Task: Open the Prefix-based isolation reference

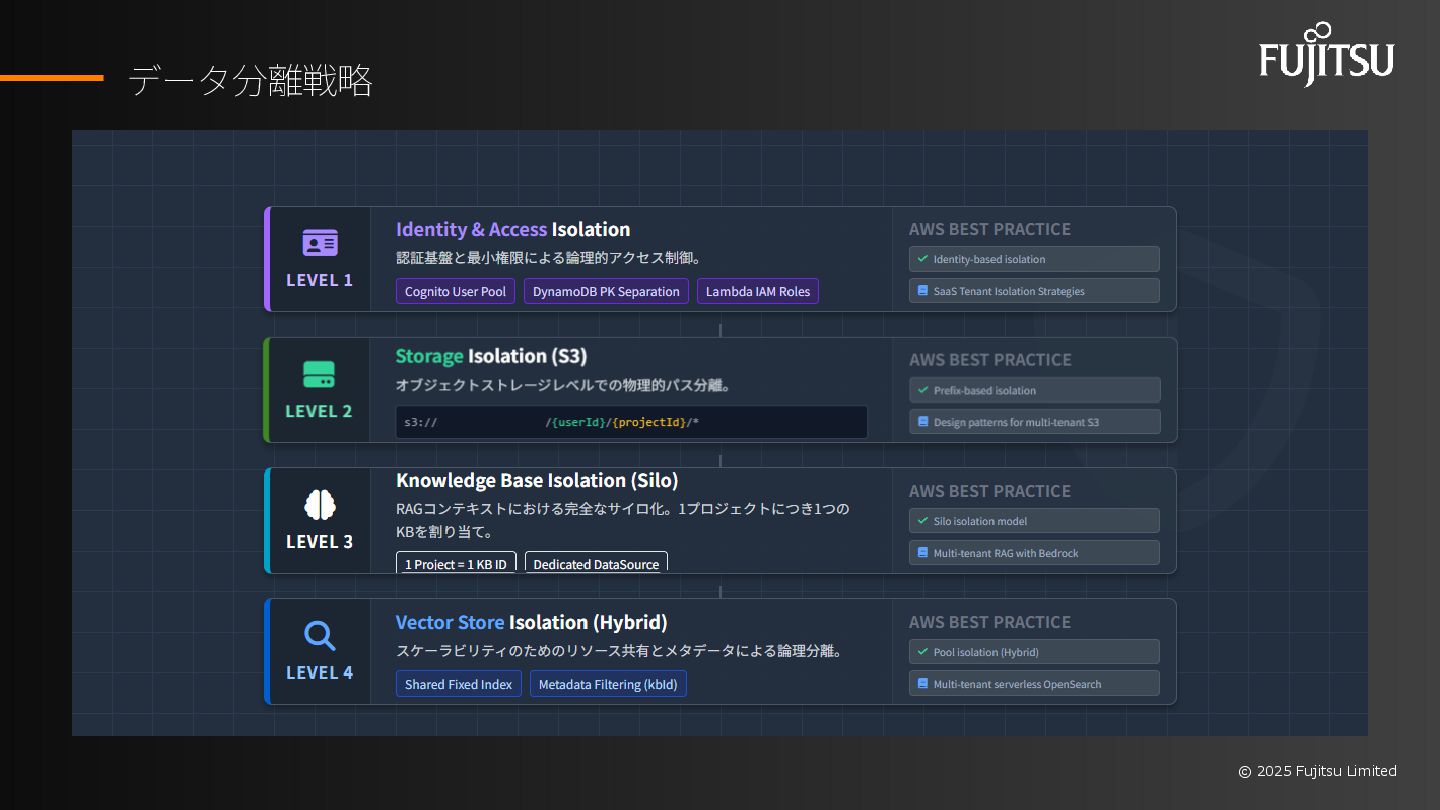Action: click(1034, 390)
